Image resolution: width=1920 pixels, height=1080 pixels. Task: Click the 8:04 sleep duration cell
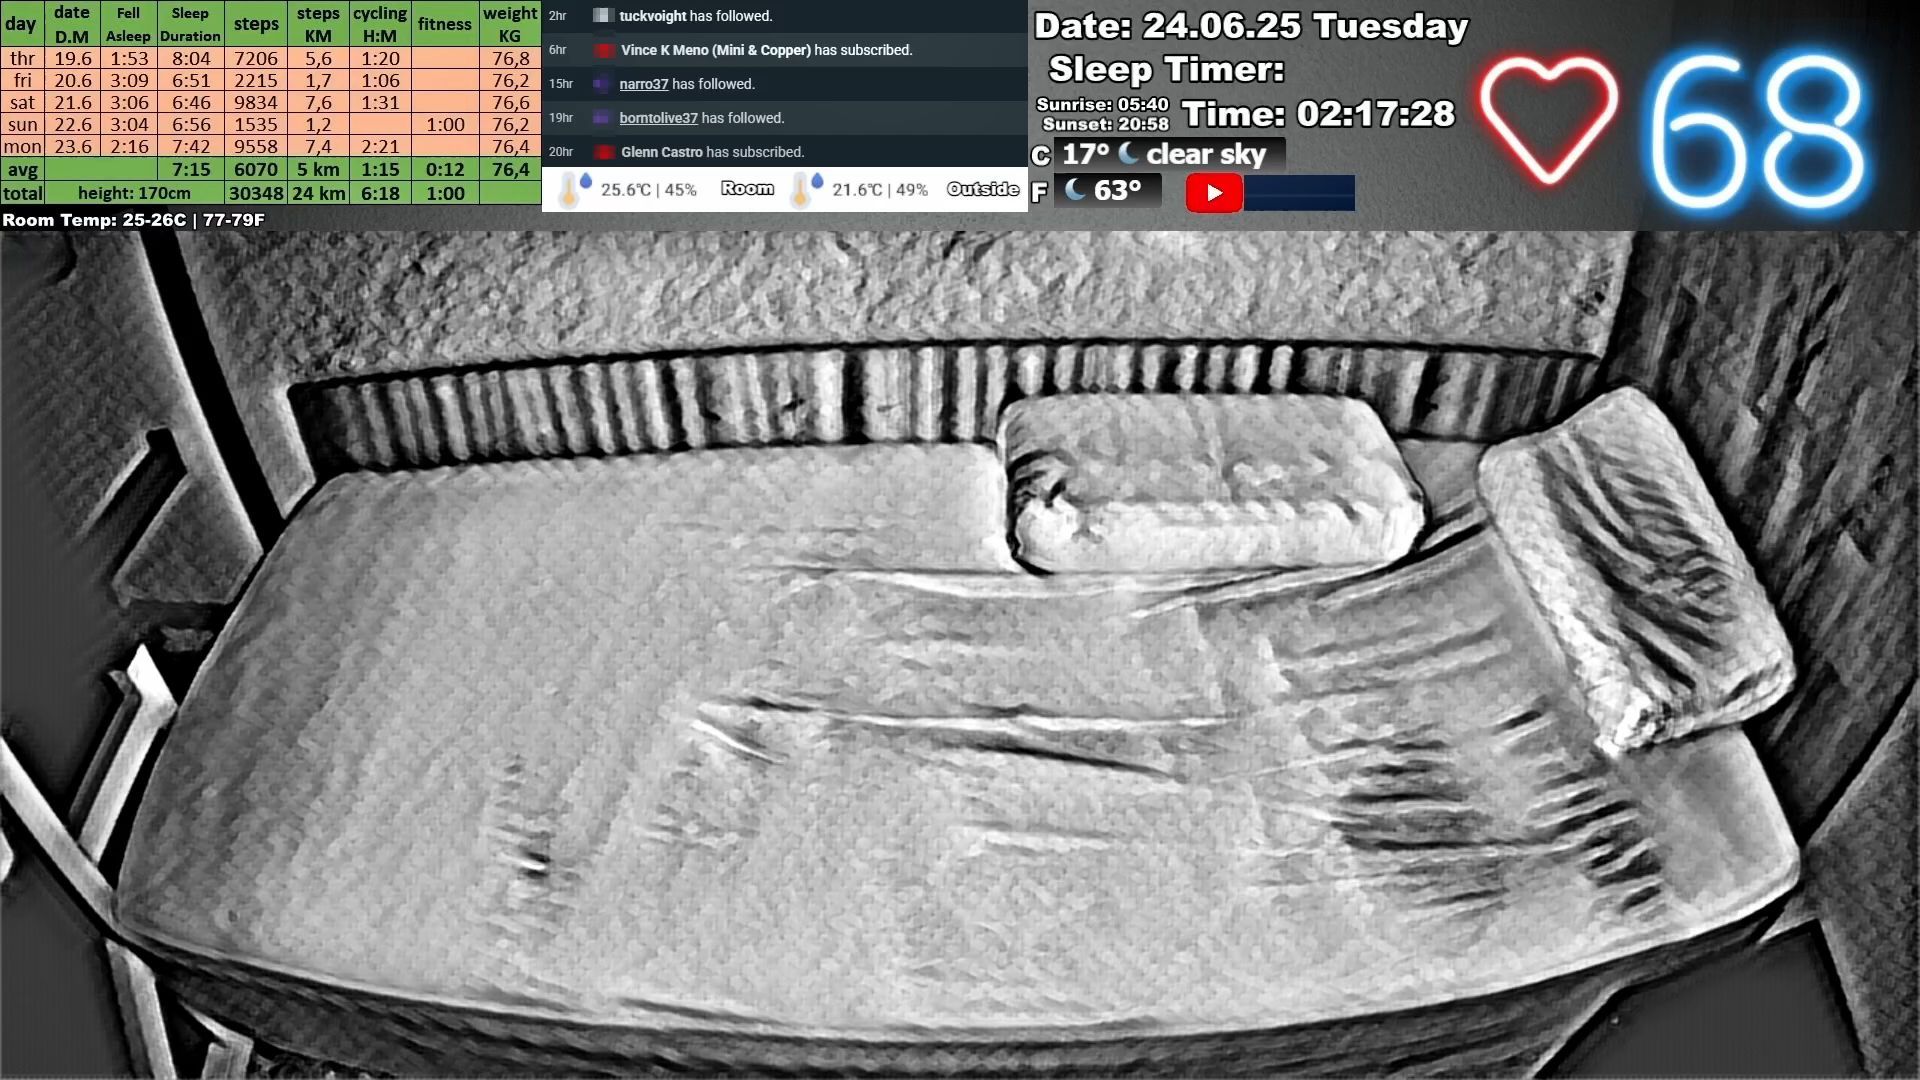(x=190, y=59)
